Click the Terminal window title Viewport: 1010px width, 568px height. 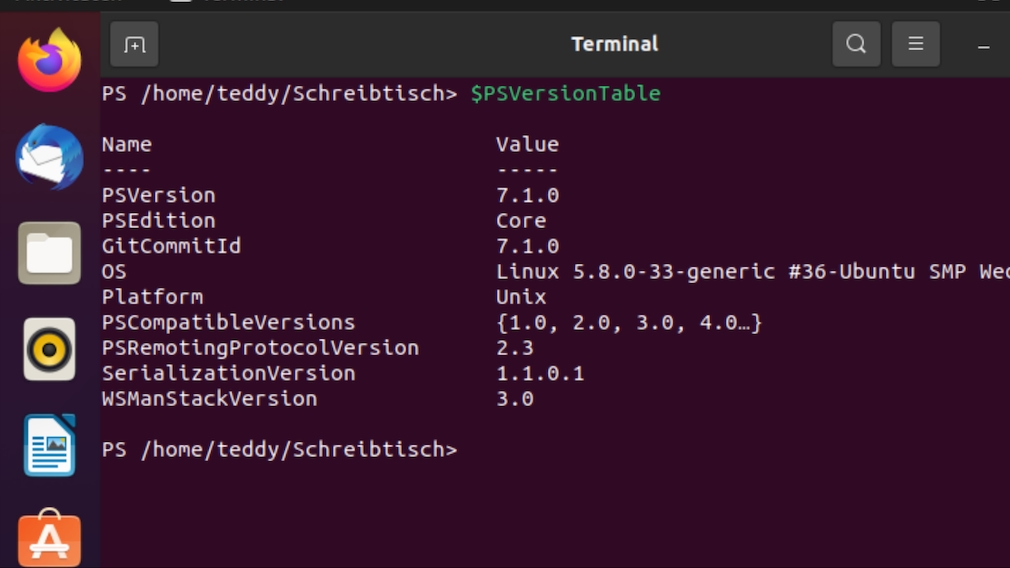[x=614, y=44]
